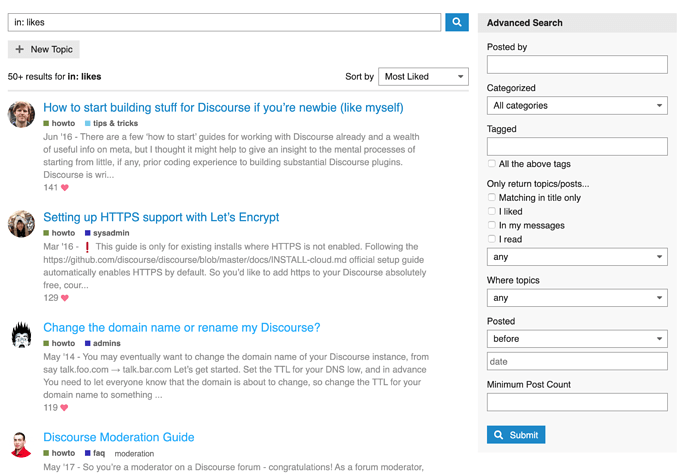Click the 'tips & tricks' category tag
The image size is (690, 474).
[111, 123]
